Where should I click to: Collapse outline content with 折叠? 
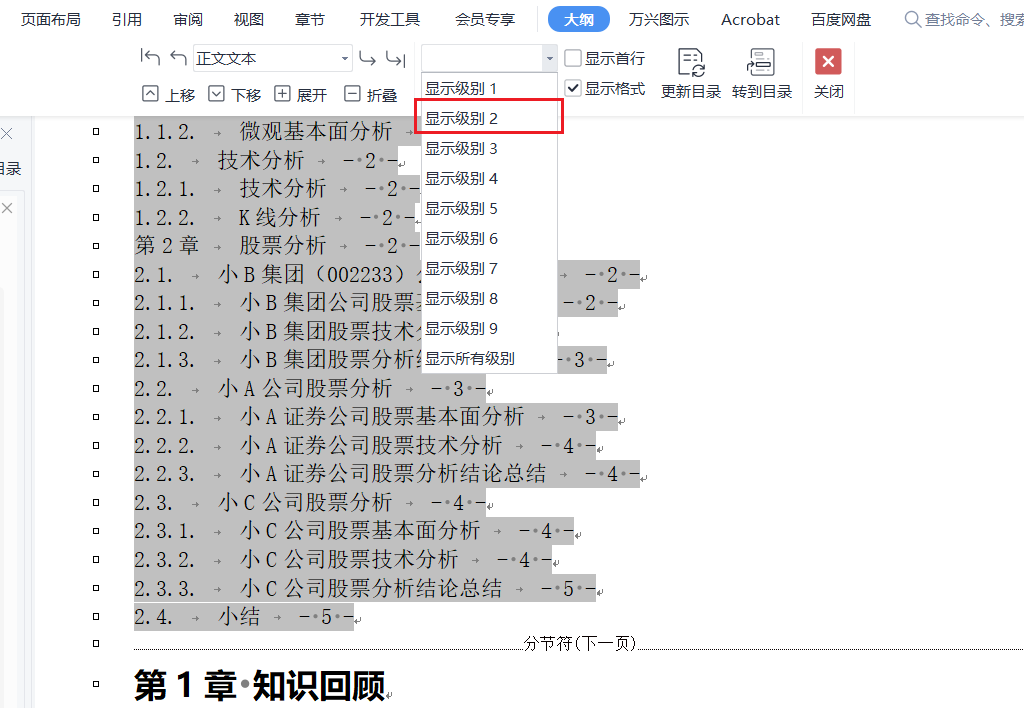[x=370, y=94]
